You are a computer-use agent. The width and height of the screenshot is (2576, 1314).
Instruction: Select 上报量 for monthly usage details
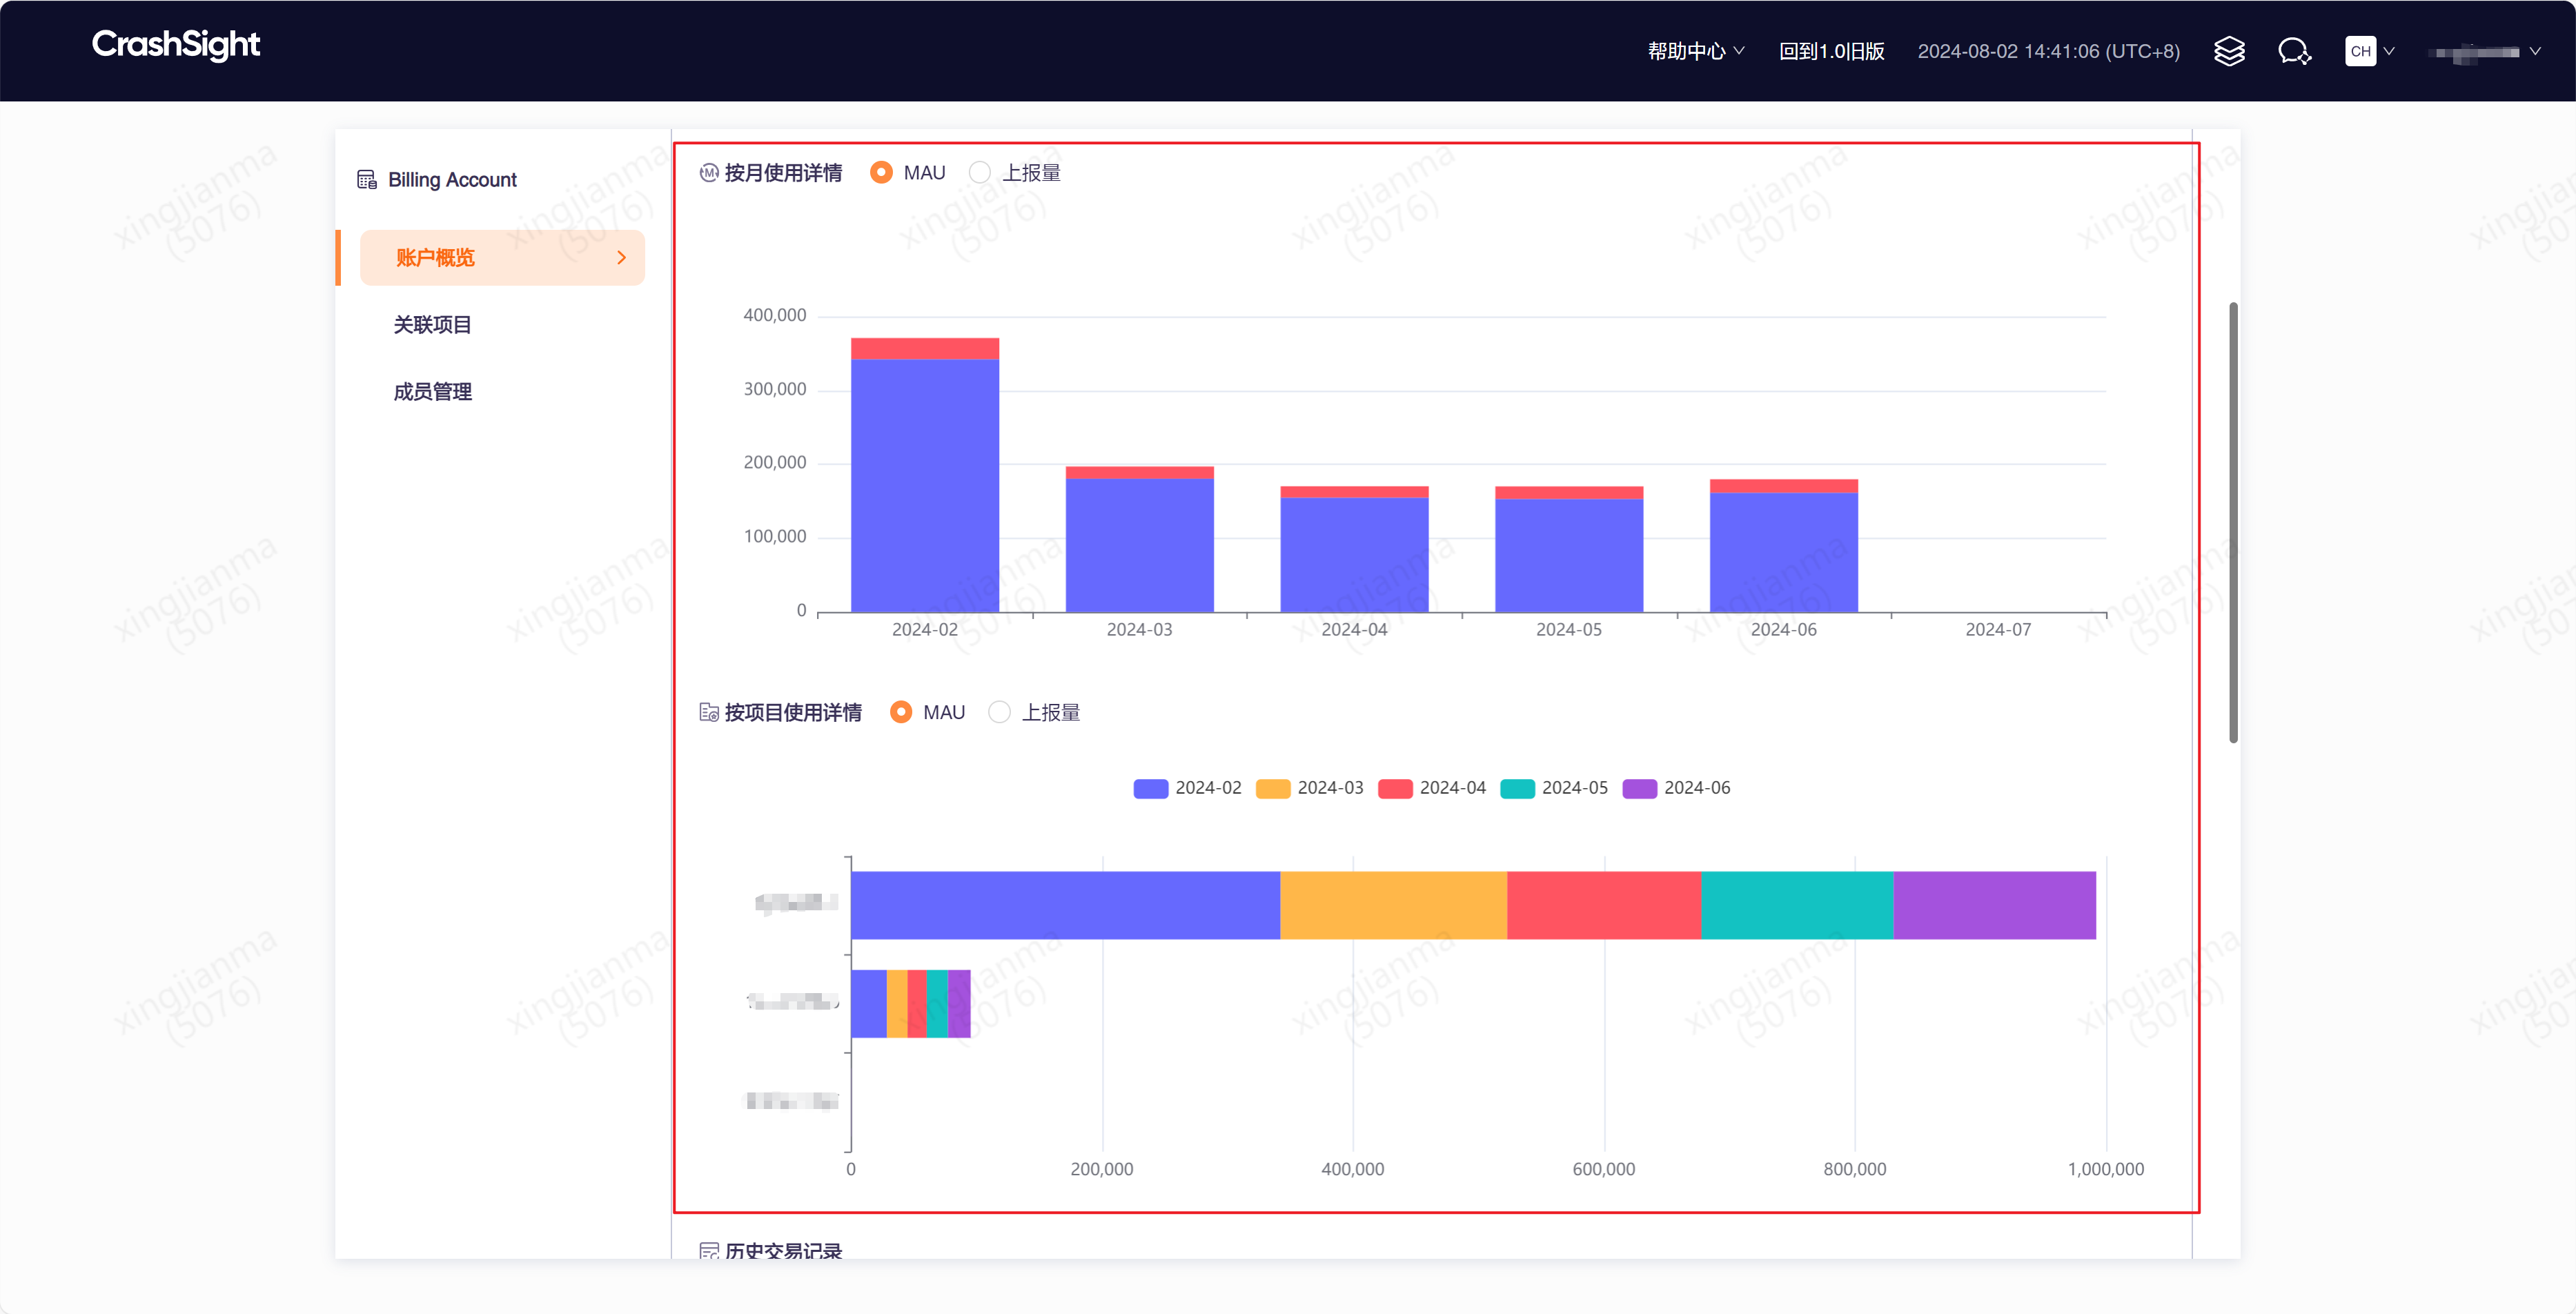point(980,173)
